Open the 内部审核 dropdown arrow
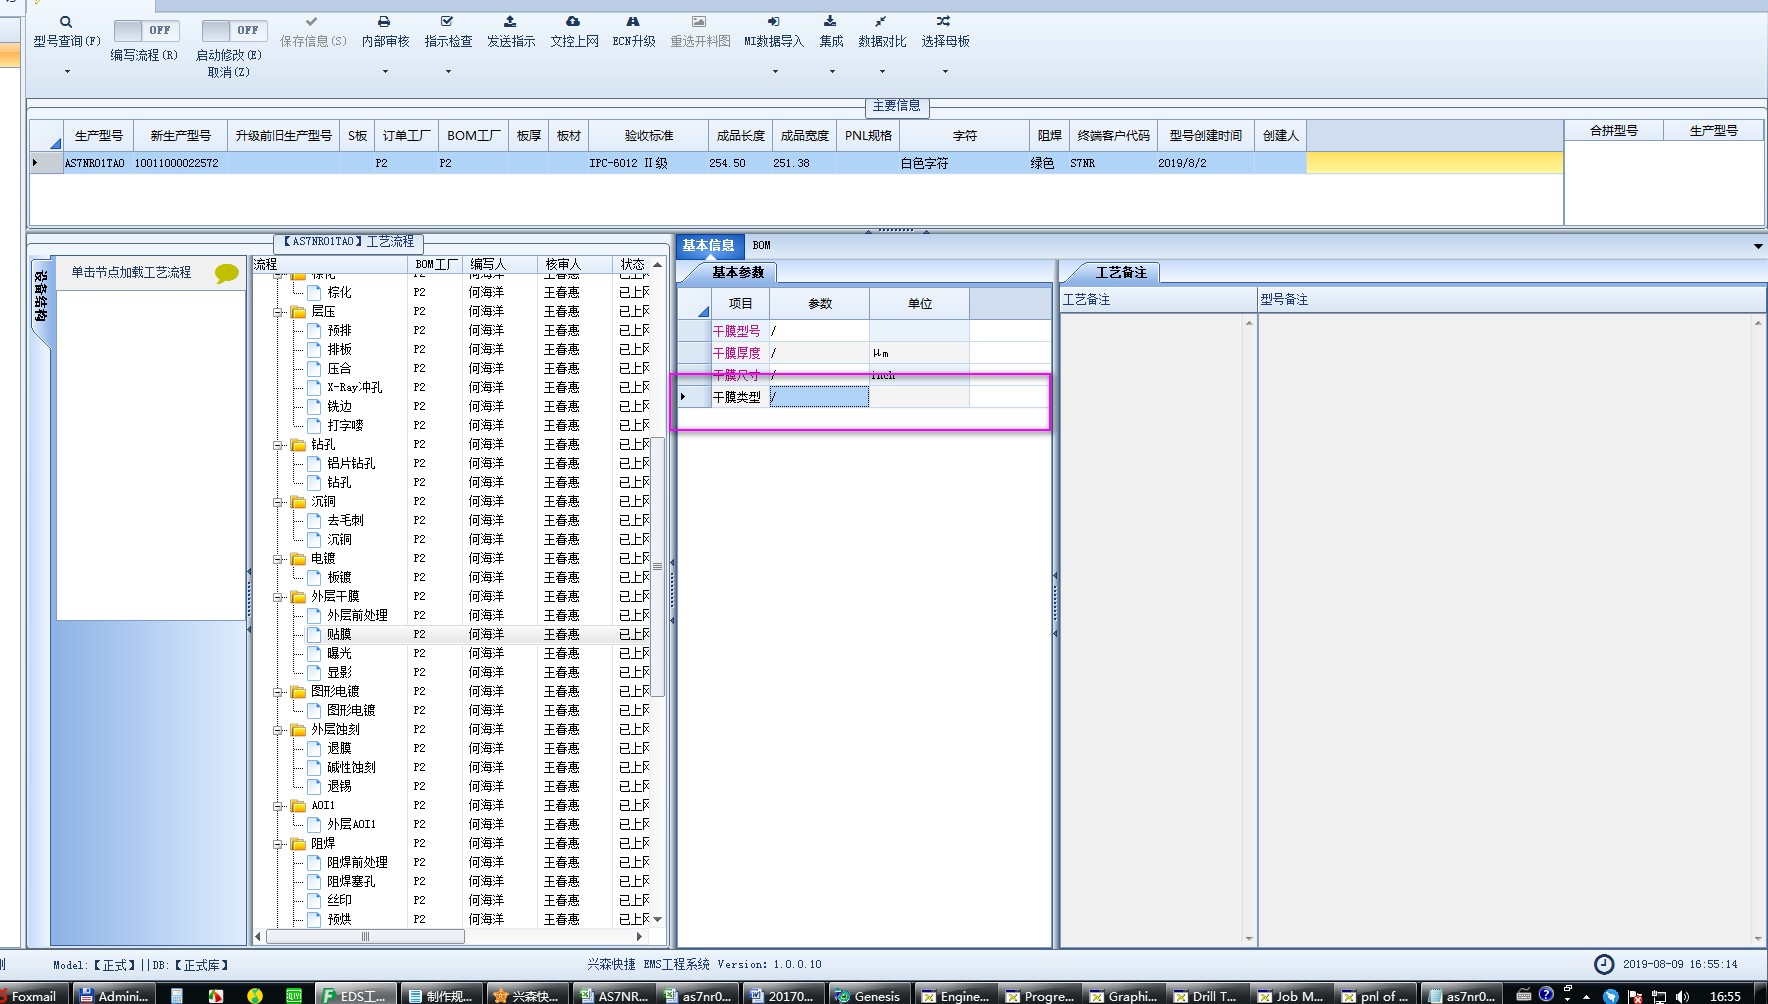This screenshot has height=1004, width=1768. (385, 72)
